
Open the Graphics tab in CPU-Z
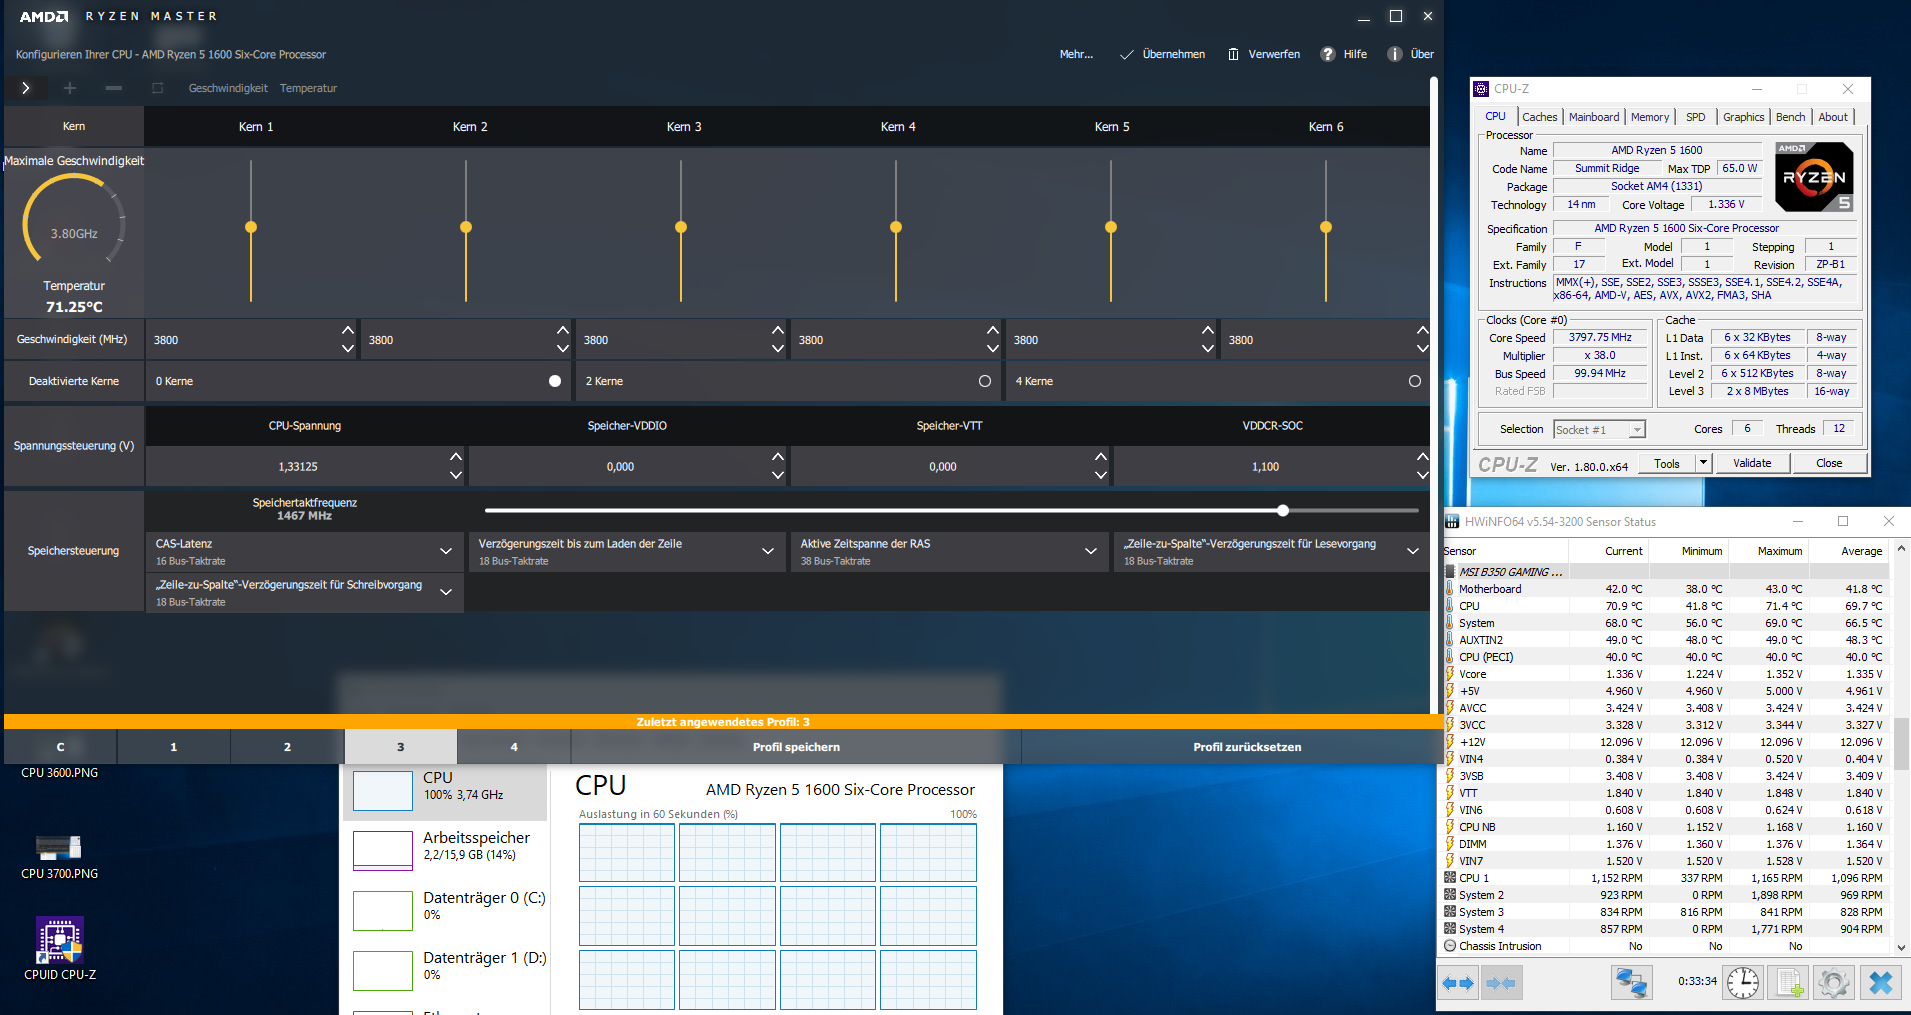1743,117
